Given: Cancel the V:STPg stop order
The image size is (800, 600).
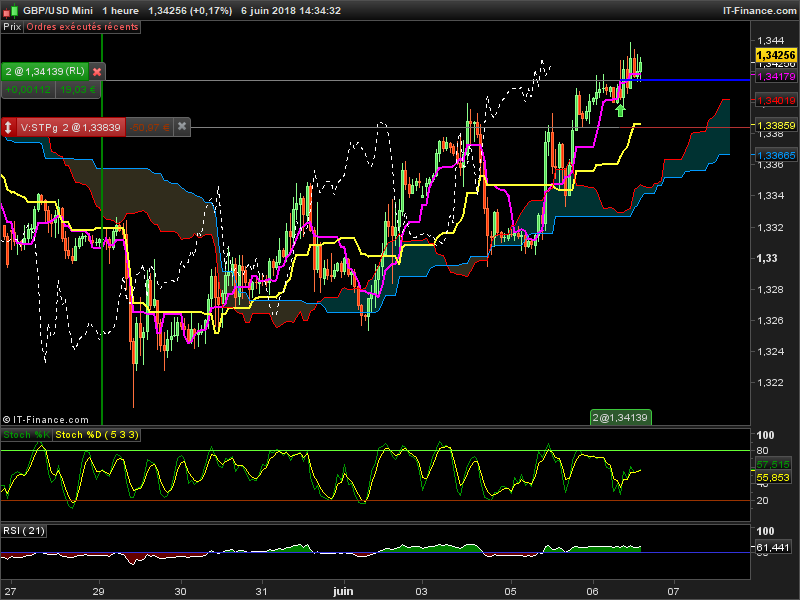Looking at the screenshot, I should (x=182, y=127).
